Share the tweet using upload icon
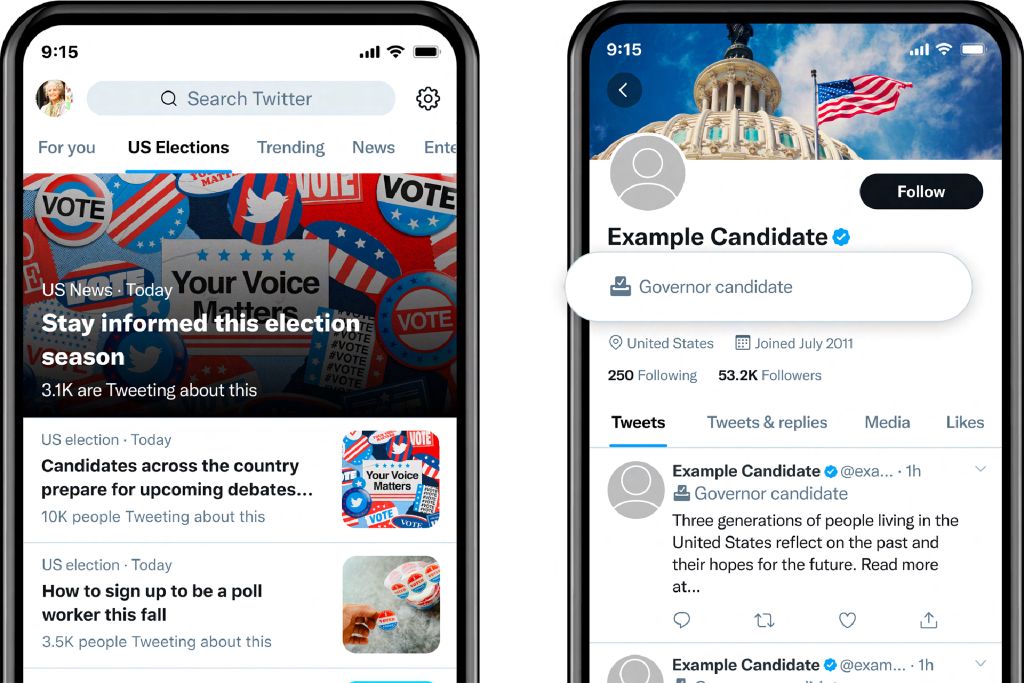 tap(929, 620)
